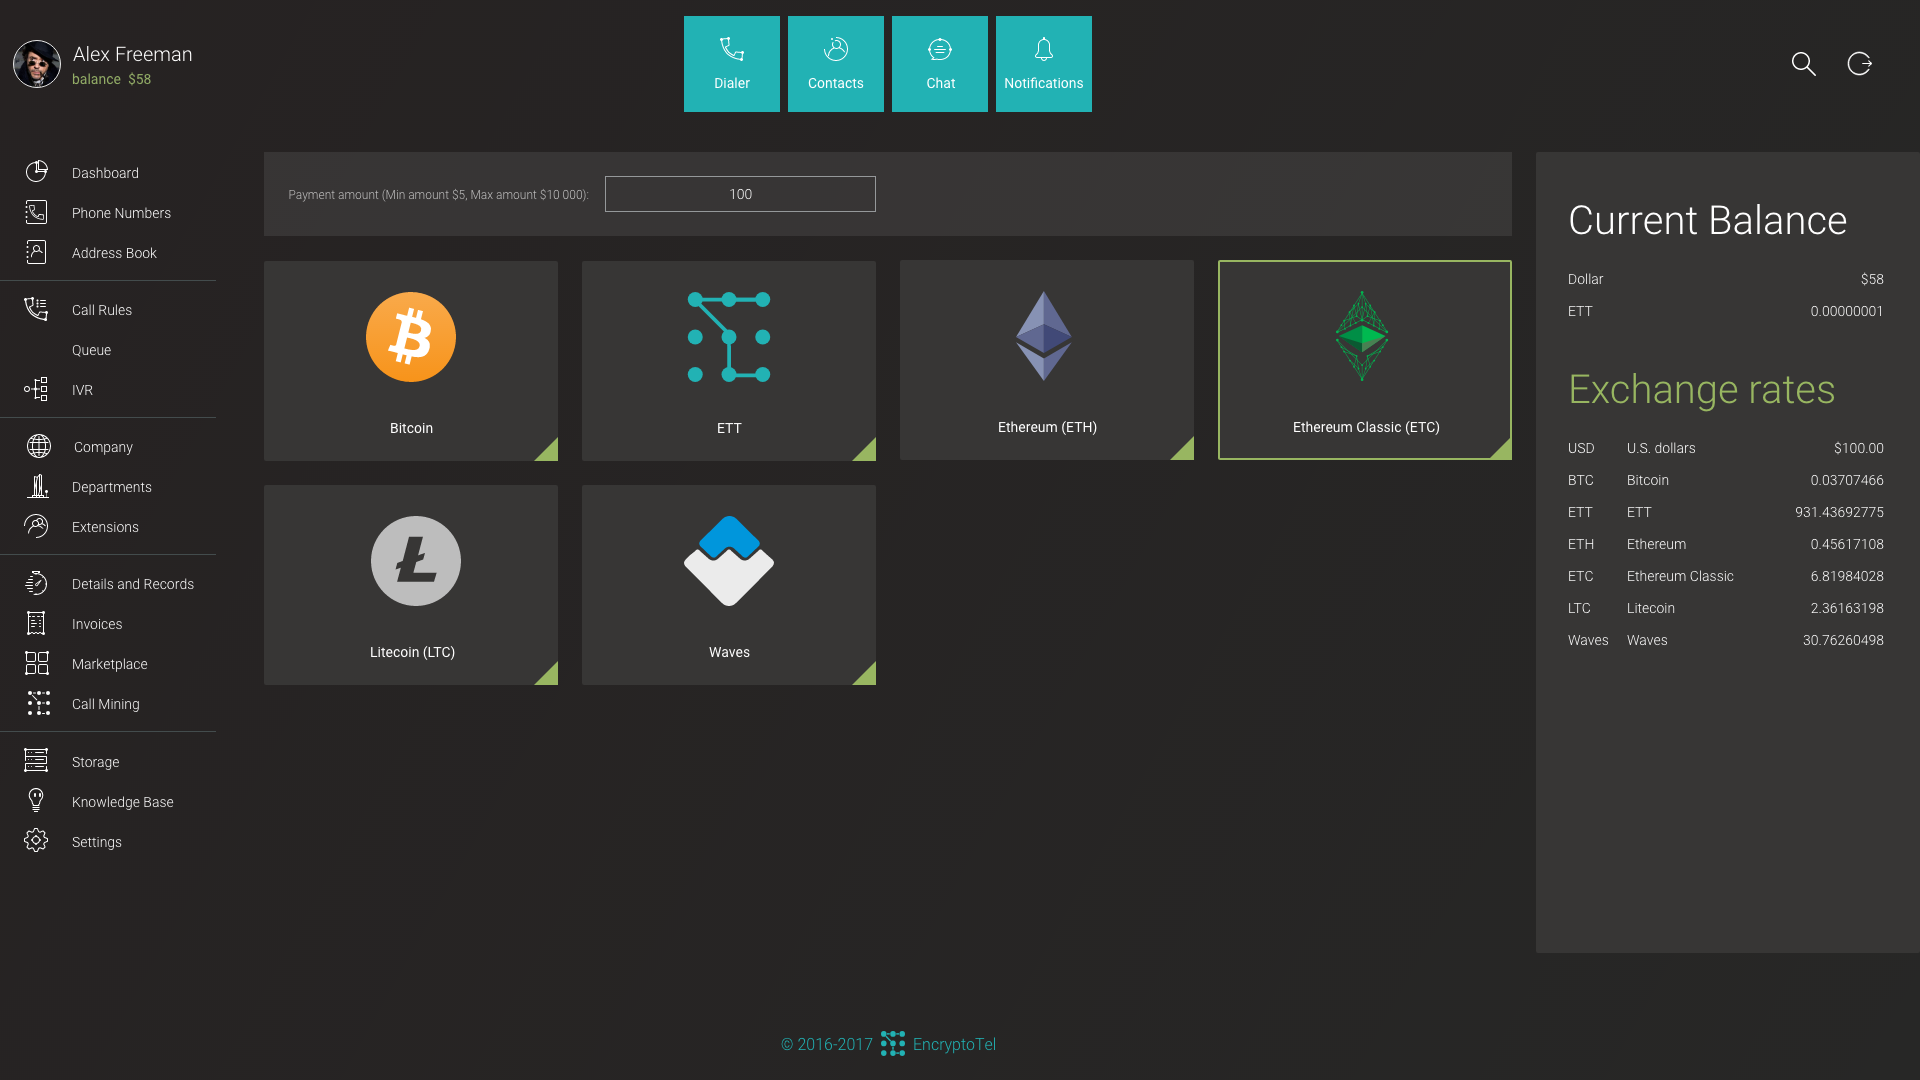Viewport: 1920px width, 1080px height.
Task: Open Extensions menu label
Action: pyautogui.click(x=105, y=527)
